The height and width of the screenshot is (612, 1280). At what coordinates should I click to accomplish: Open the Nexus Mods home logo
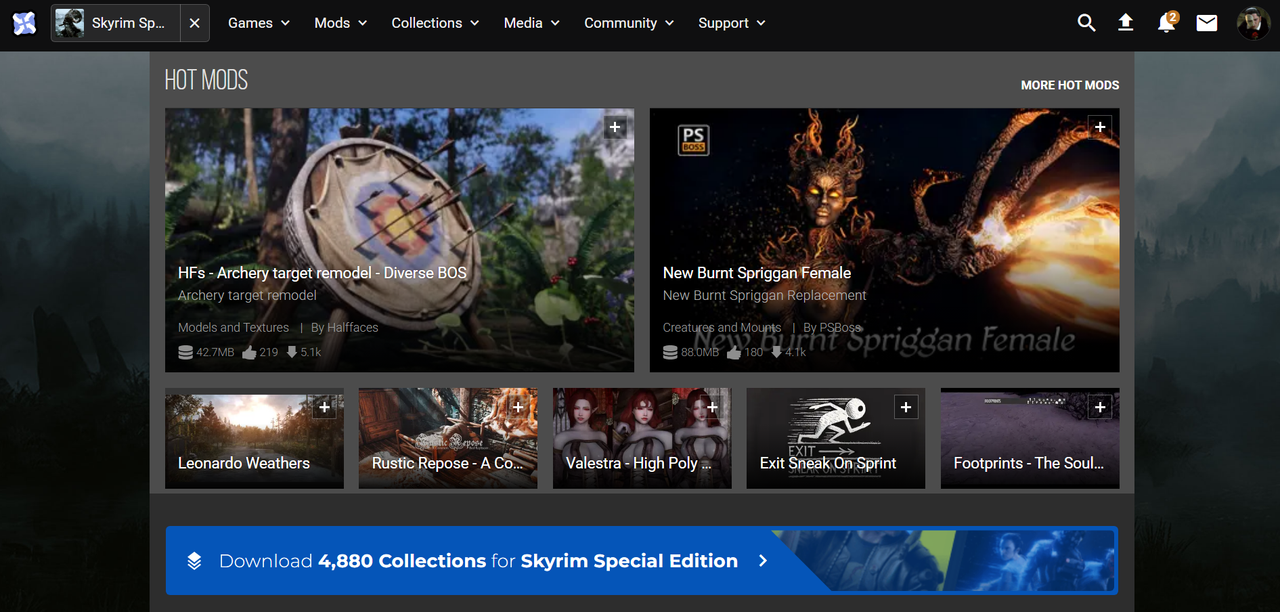24,22
